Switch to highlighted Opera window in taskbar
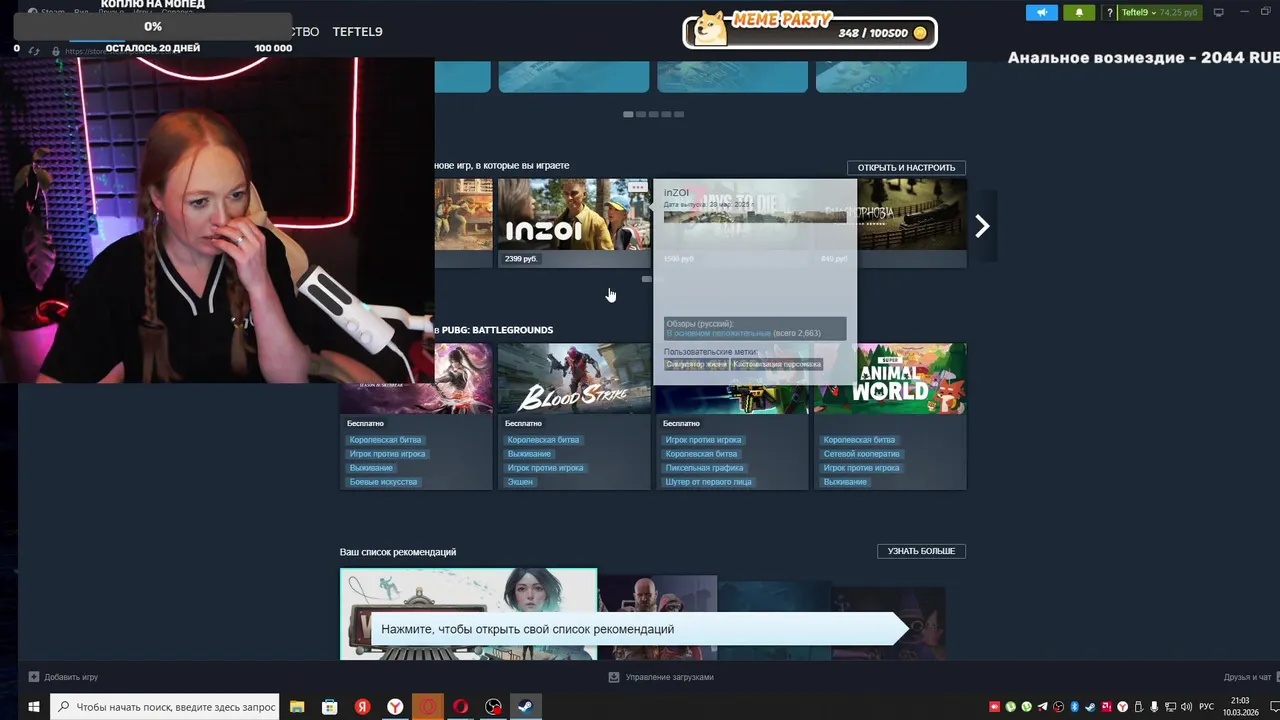The image size is (1280, 720). pos(428,707)
